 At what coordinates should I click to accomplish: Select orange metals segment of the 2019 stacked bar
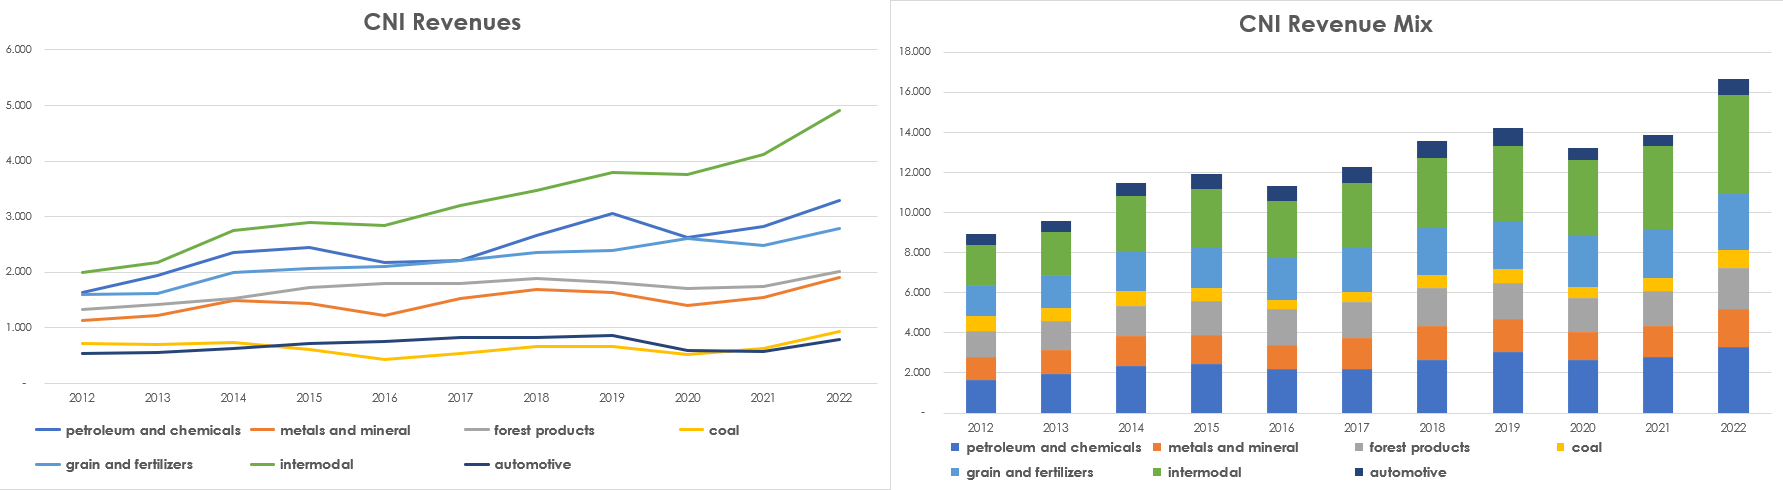[x=1507, y=335]
